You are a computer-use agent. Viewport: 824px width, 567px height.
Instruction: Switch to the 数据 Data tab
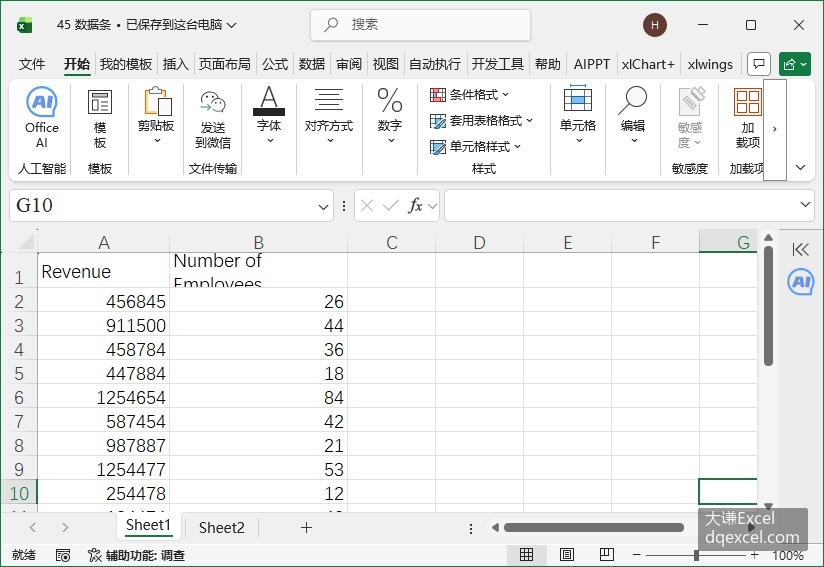[x=312, y=64]
